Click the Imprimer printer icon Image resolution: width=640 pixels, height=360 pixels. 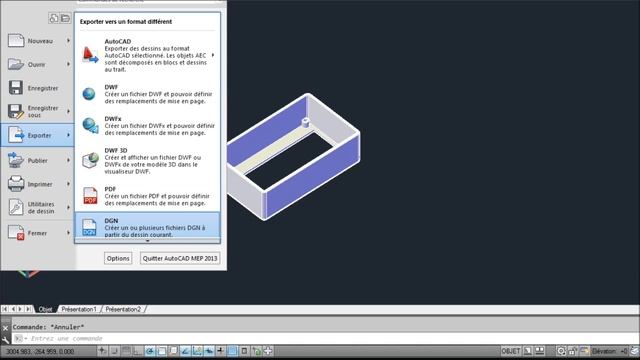click(x=16, y=184)
